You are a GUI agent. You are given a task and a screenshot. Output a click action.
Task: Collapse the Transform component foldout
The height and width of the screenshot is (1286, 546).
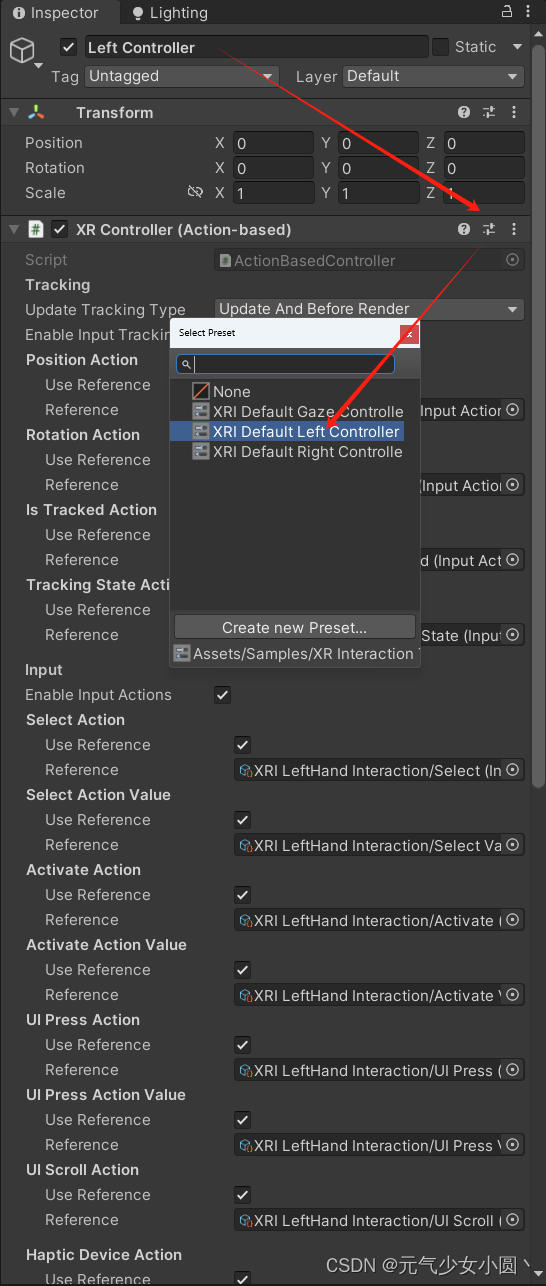[x=14, y=113]
